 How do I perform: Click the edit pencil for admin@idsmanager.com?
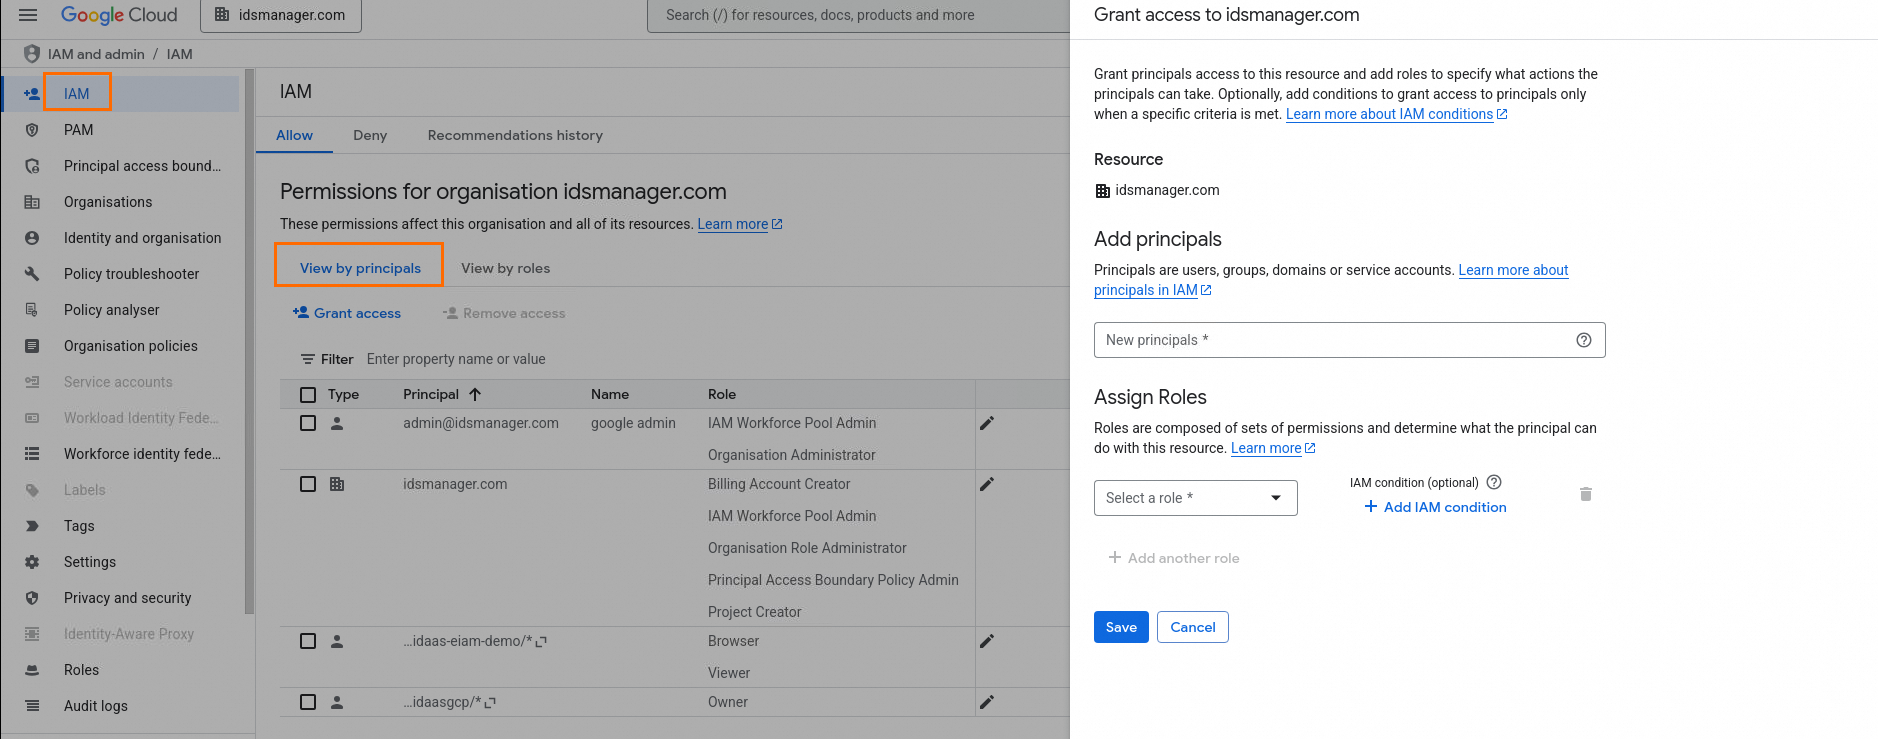point(987,423)
